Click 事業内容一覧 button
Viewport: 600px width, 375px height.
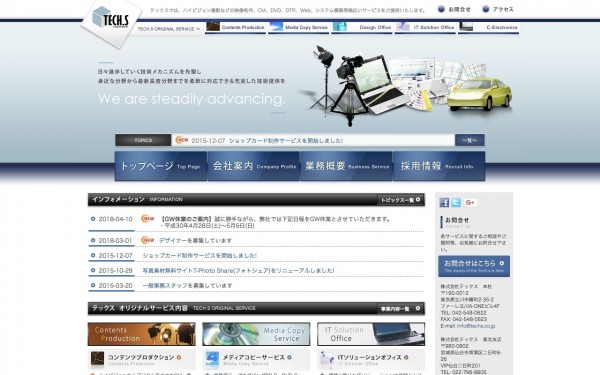[401, 308]
